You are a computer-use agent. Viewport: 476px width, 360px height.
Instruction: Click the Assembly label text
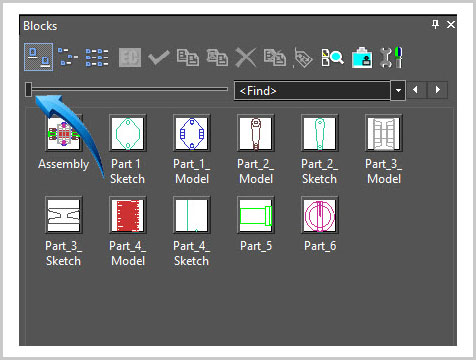coord(64,164)
